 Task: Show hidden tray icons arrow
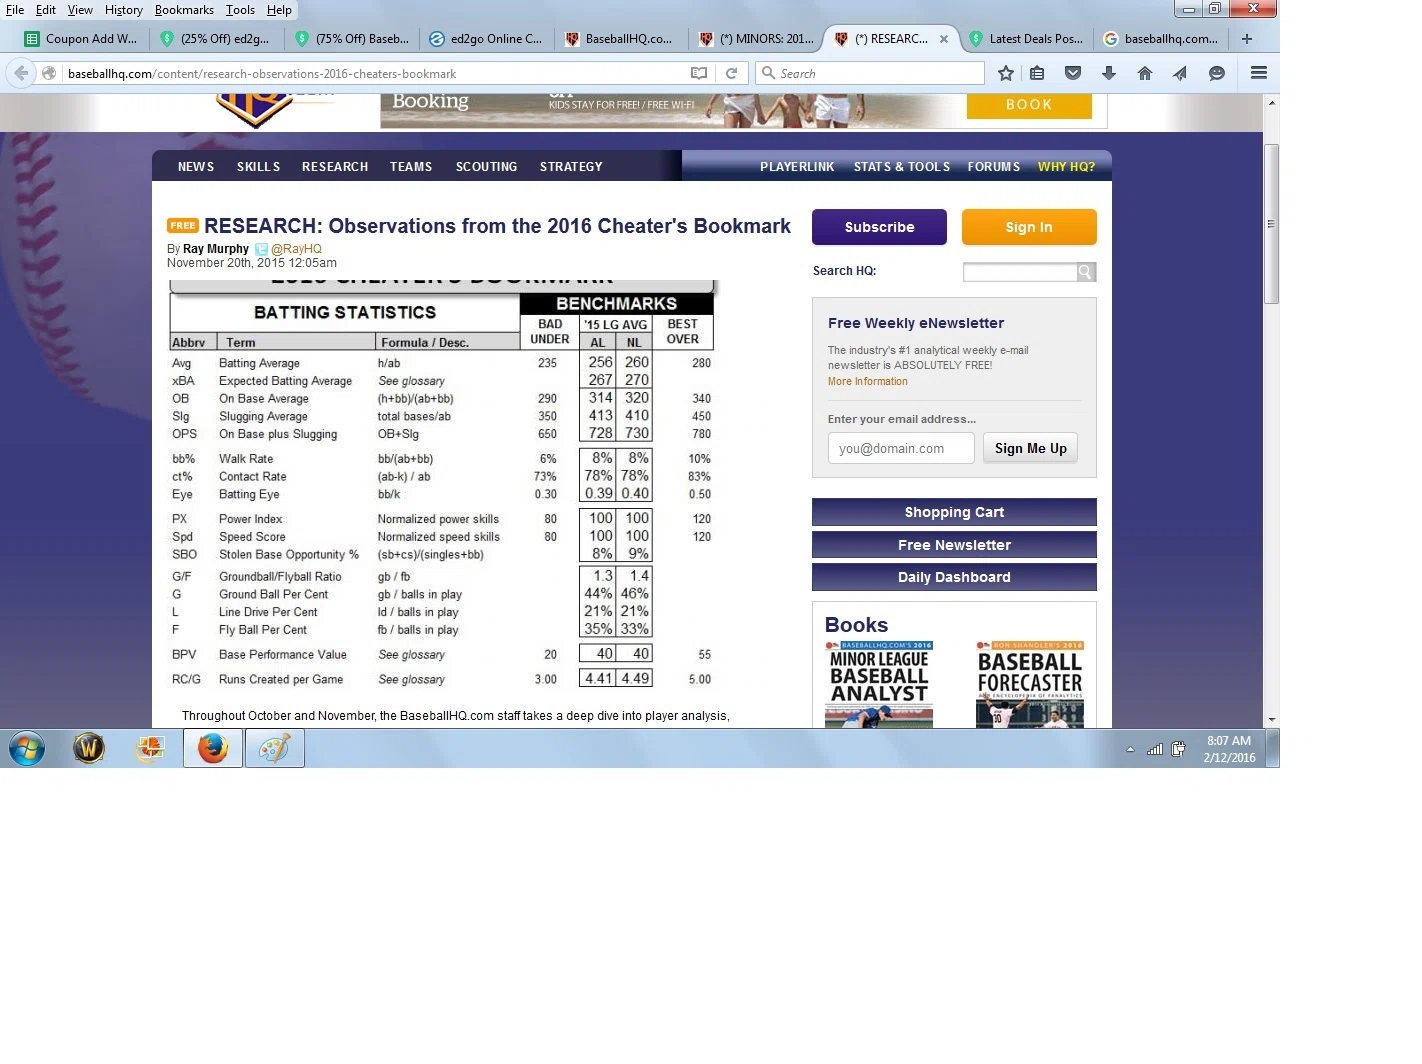pyautogui.click(x=1130, y=749)
